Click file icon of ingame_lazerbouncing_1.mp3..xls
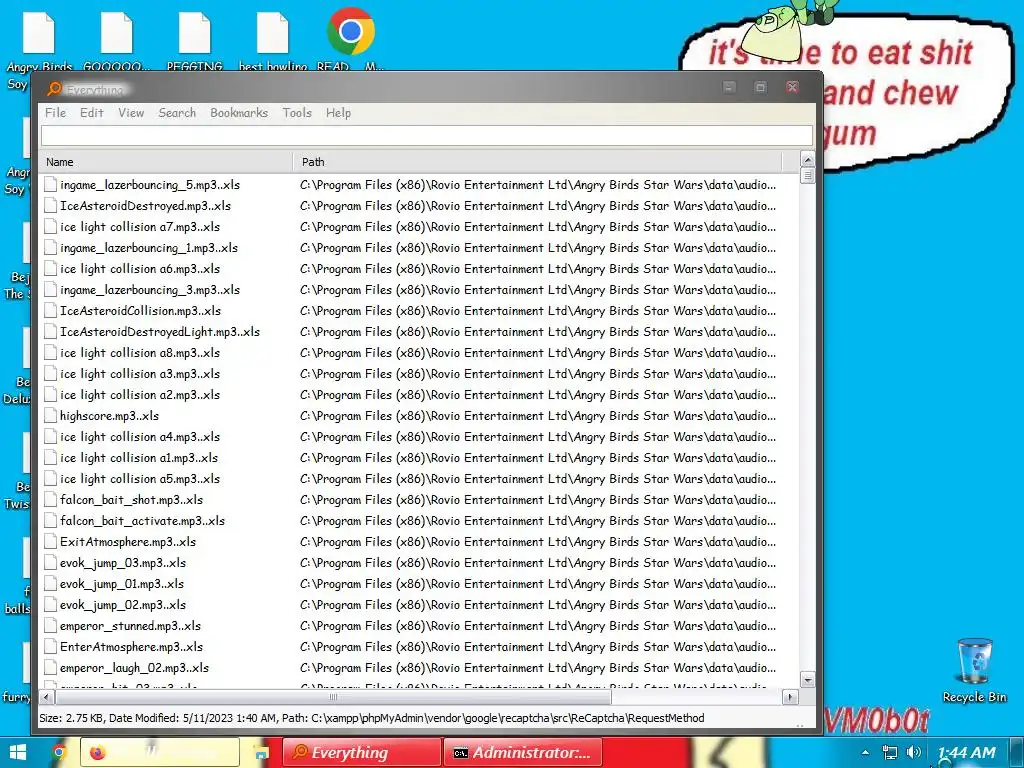Screen dimensions: 1024x768 click(50, 248)
